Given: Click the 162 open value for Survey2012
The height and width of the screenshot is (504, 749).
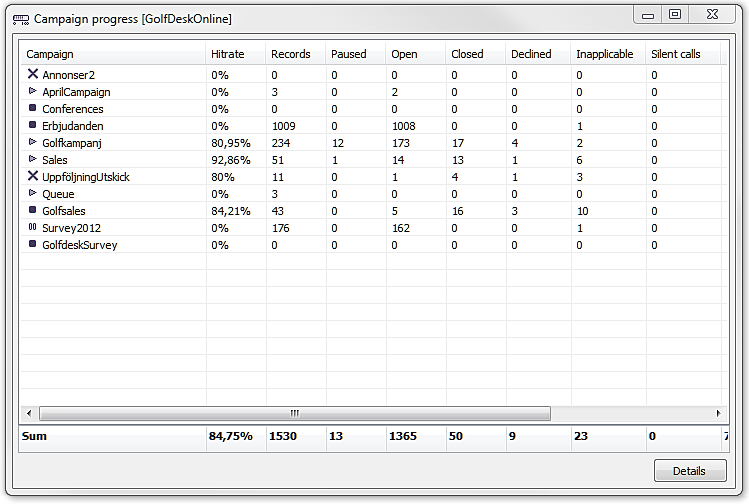Looking at the screenshot, I should [401, 228].
